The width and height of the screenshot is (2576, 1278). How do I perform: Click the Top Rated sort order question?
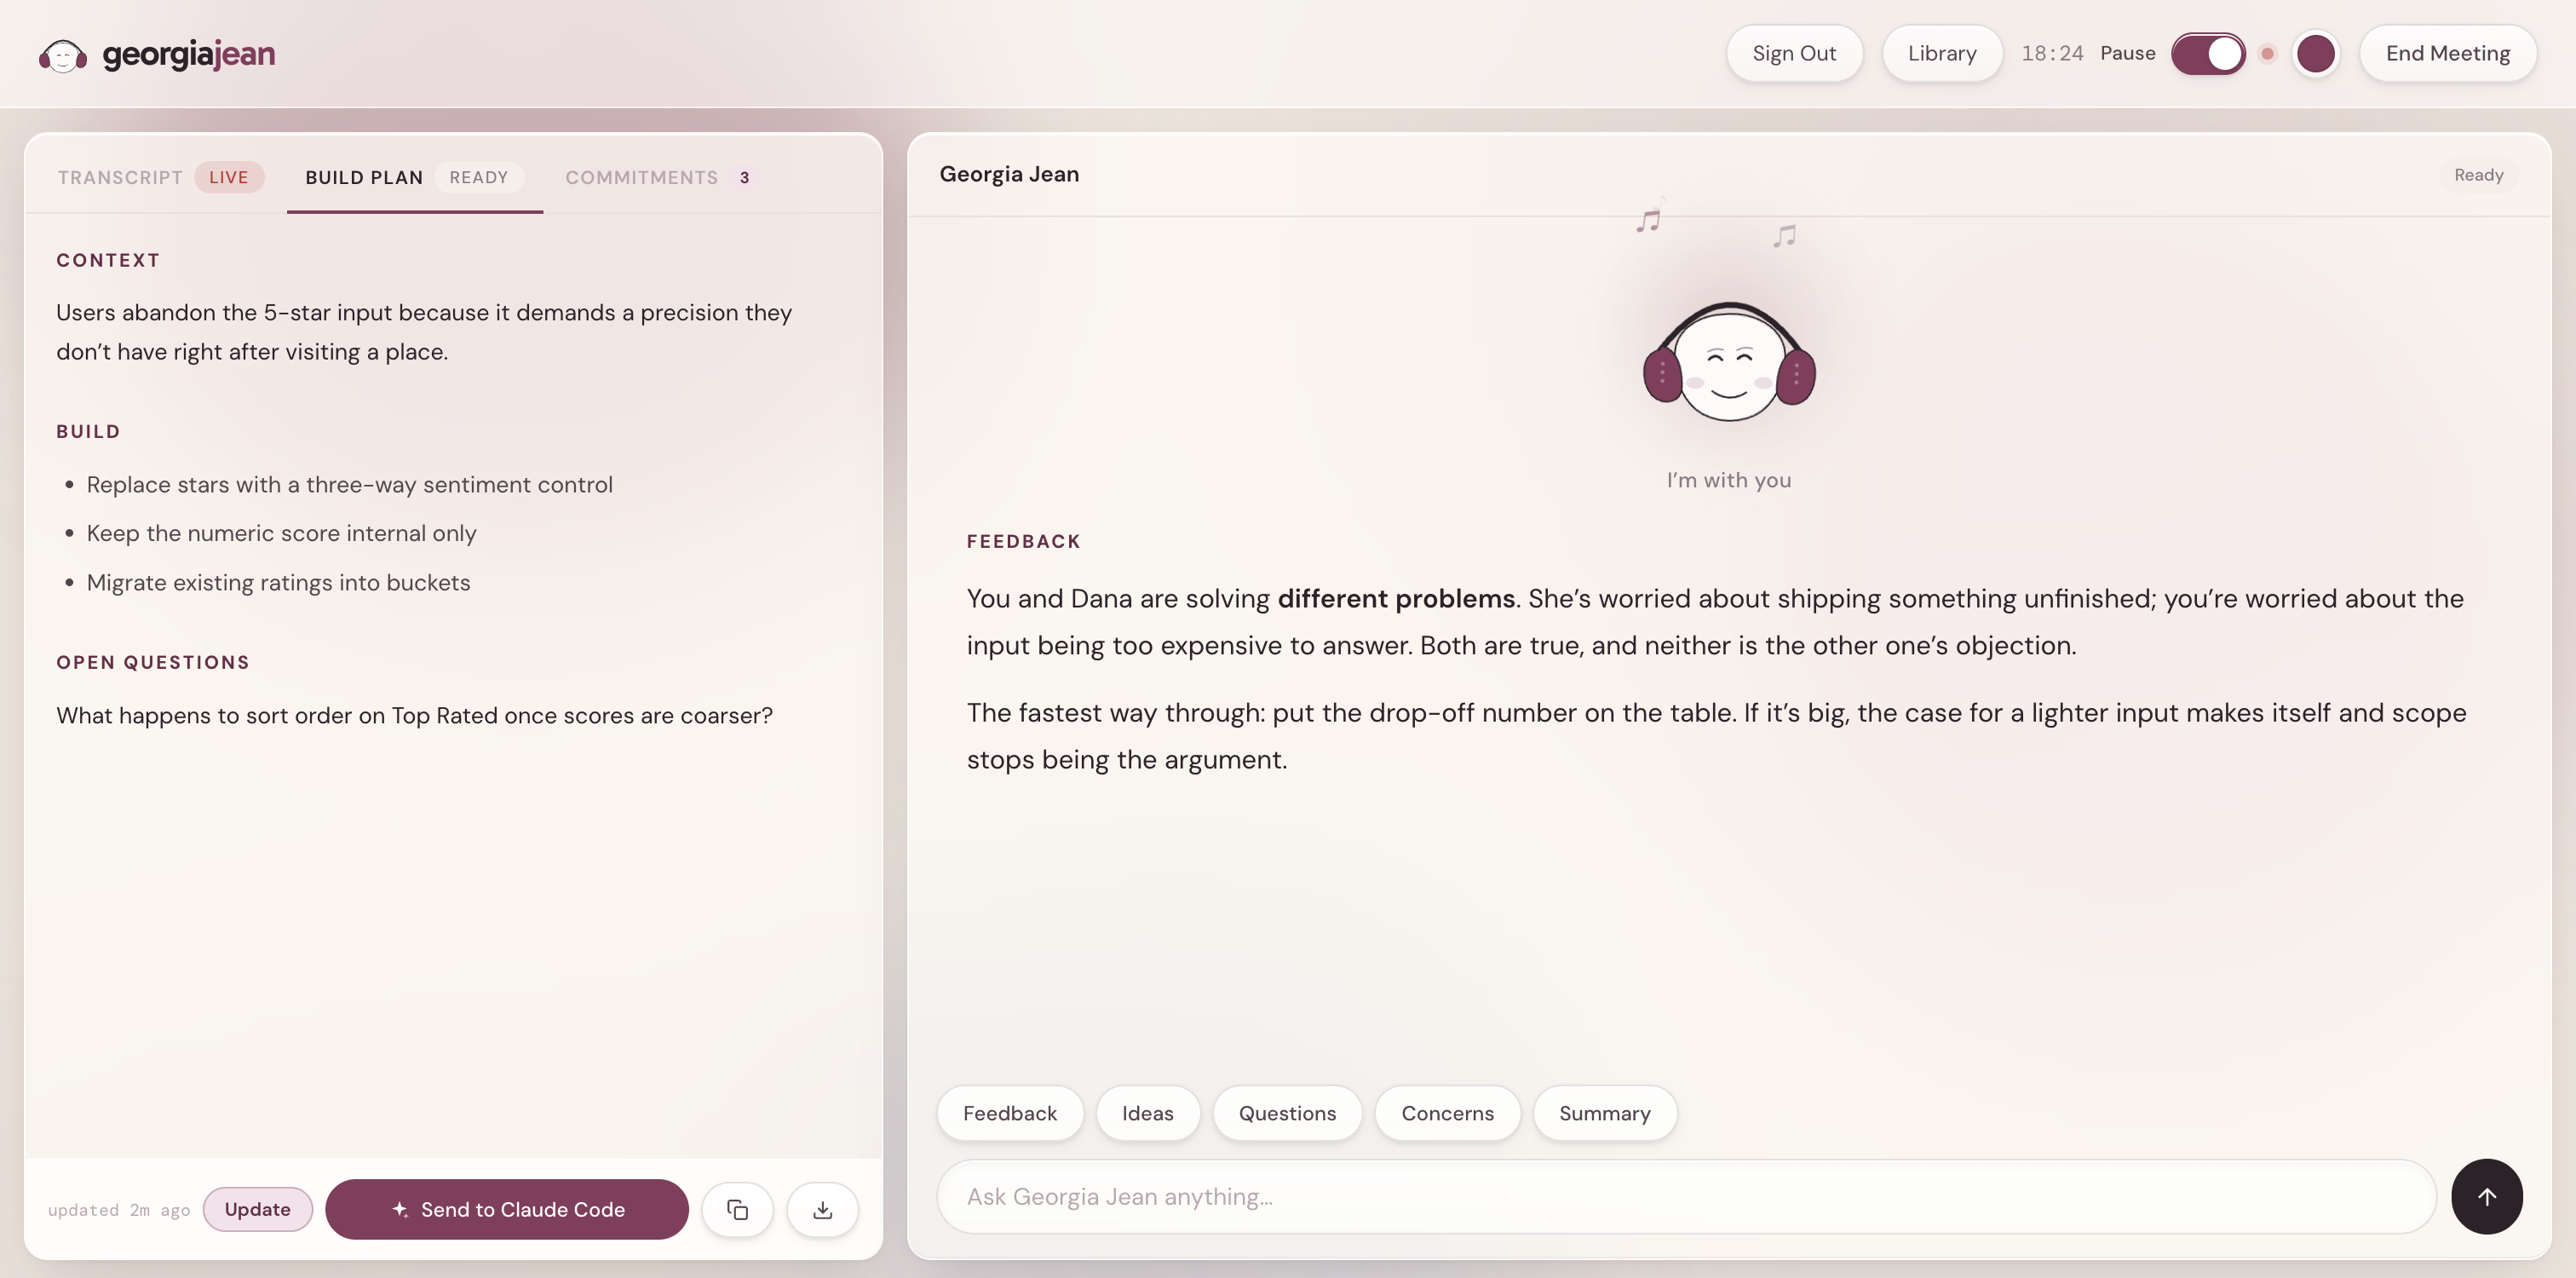point(414,716)
